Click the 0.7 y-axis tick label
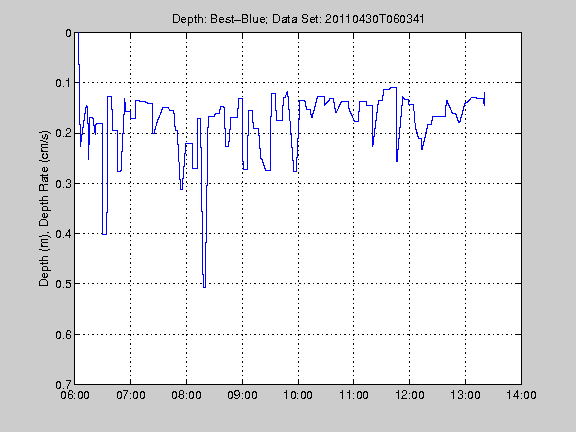The image size is (576, 432). coord(63,385)
